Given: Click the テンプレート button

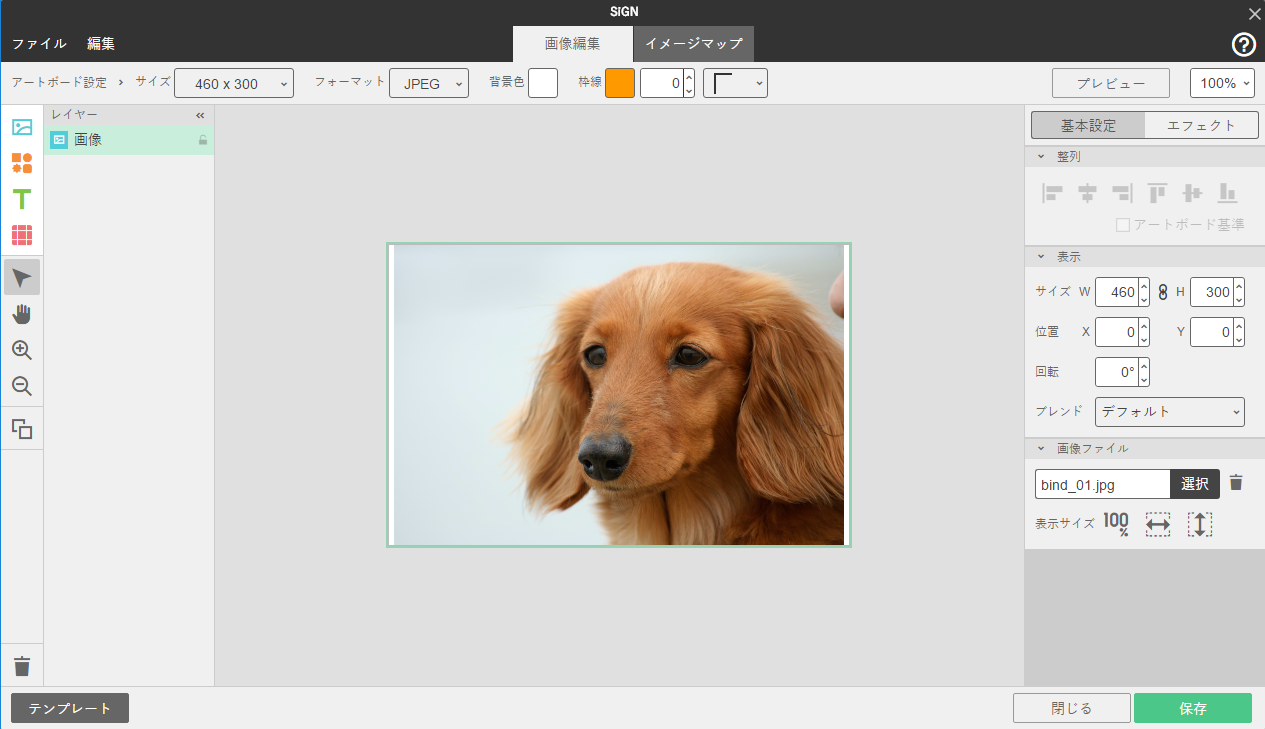Looking at the screenshot, I should click(x=70, y=708).
